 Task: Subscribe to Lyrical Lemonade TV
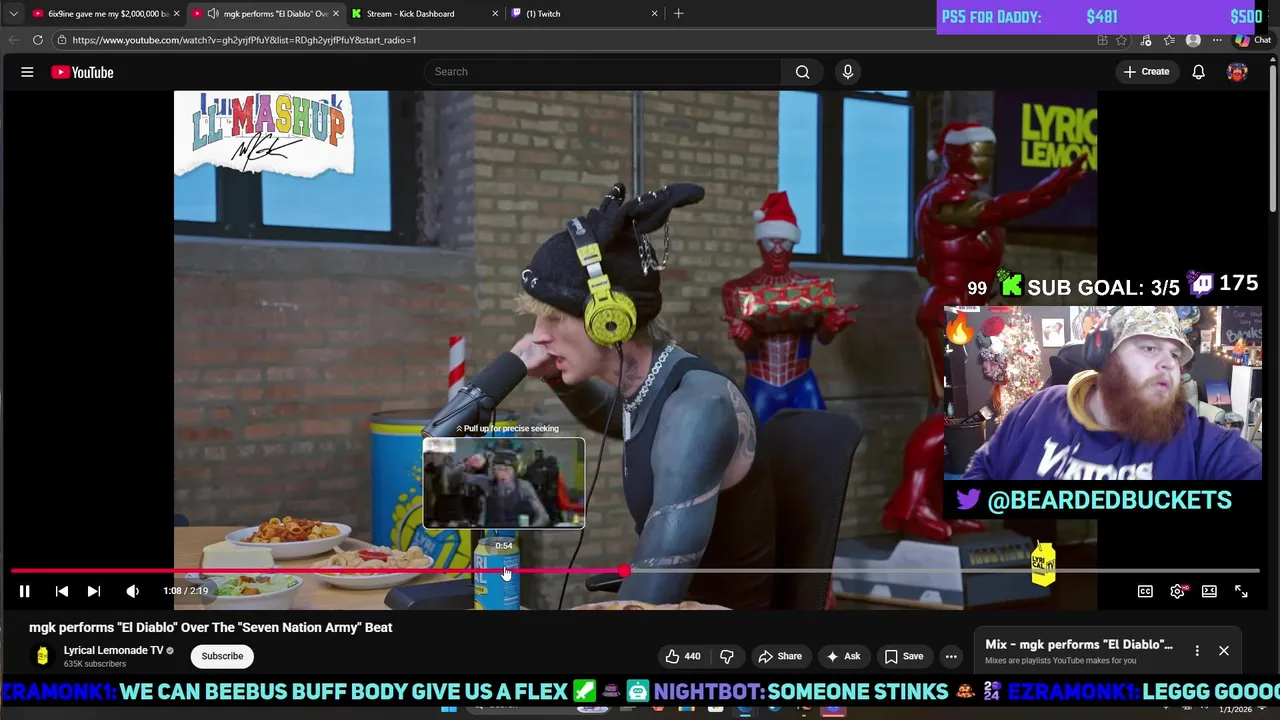click(x=222, y=656)
